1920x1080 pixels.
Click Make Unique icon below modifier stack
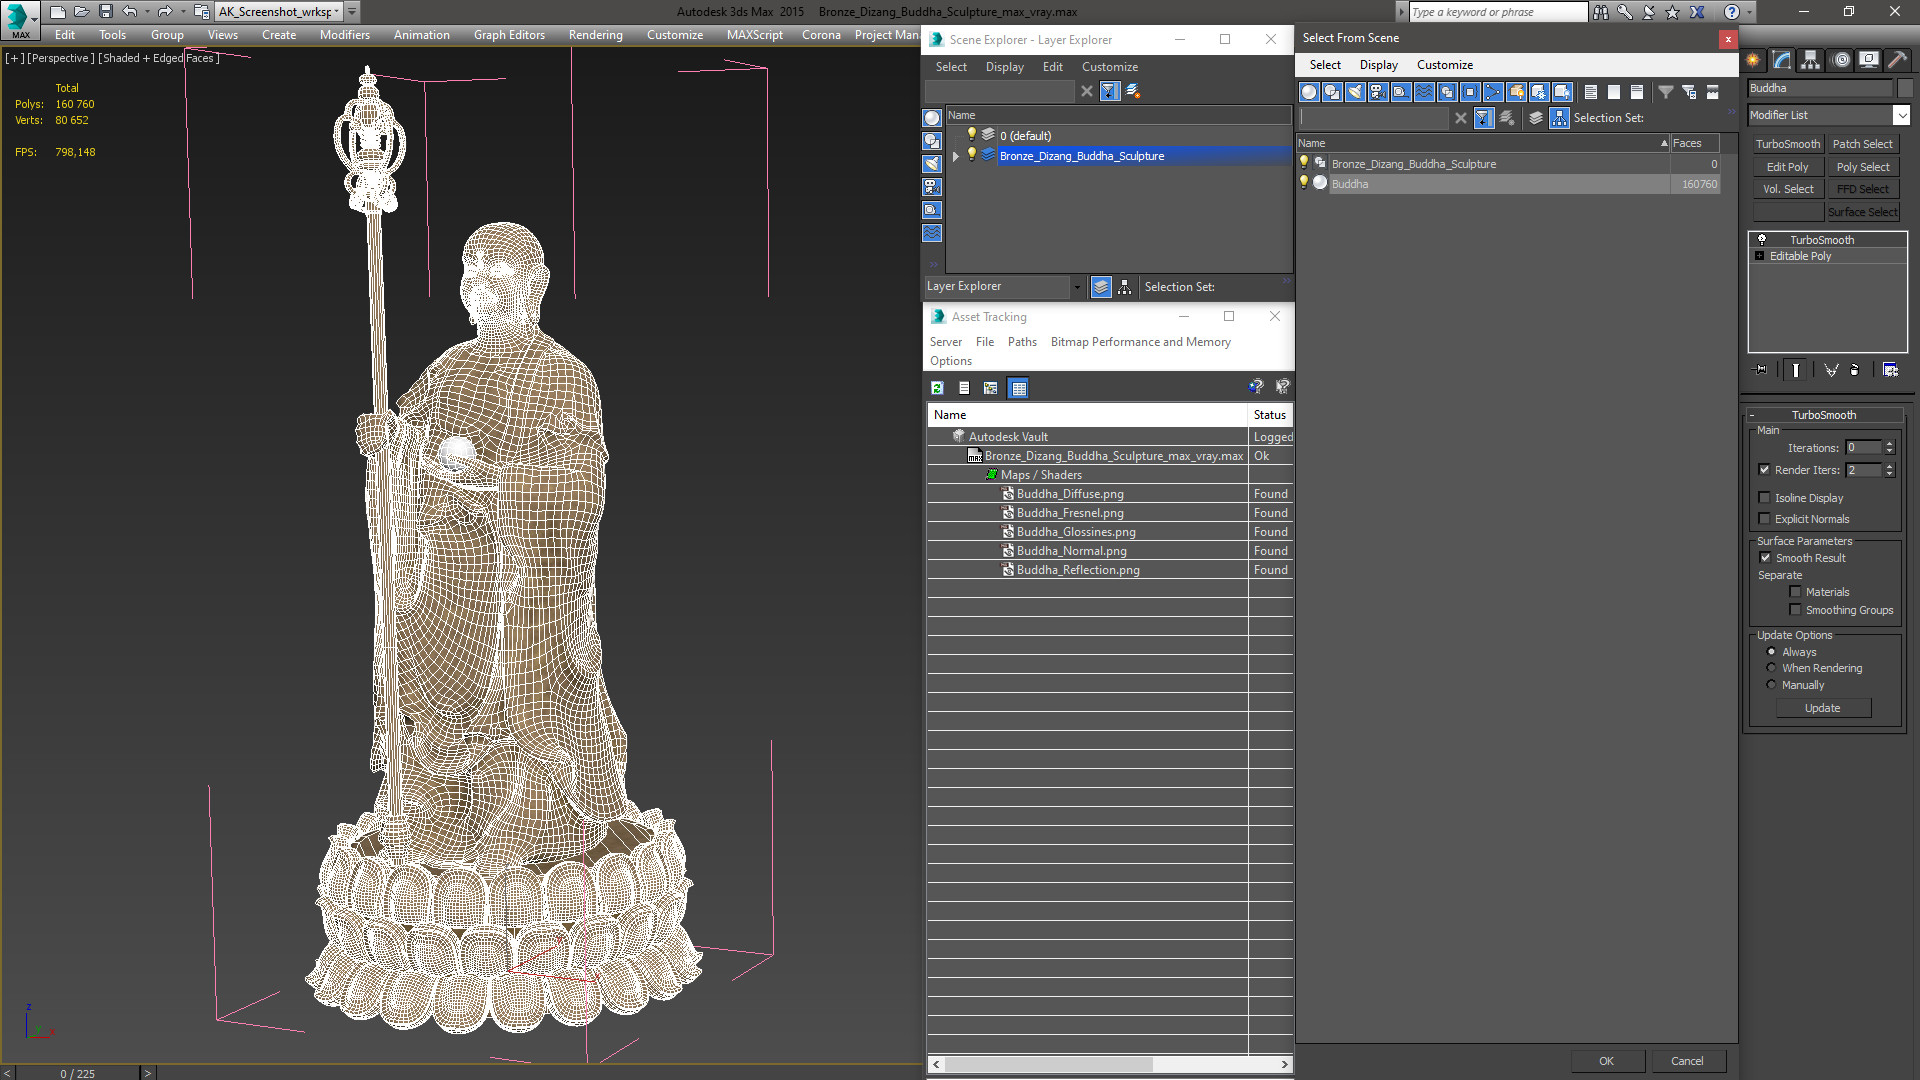(x=1831, y=370)
